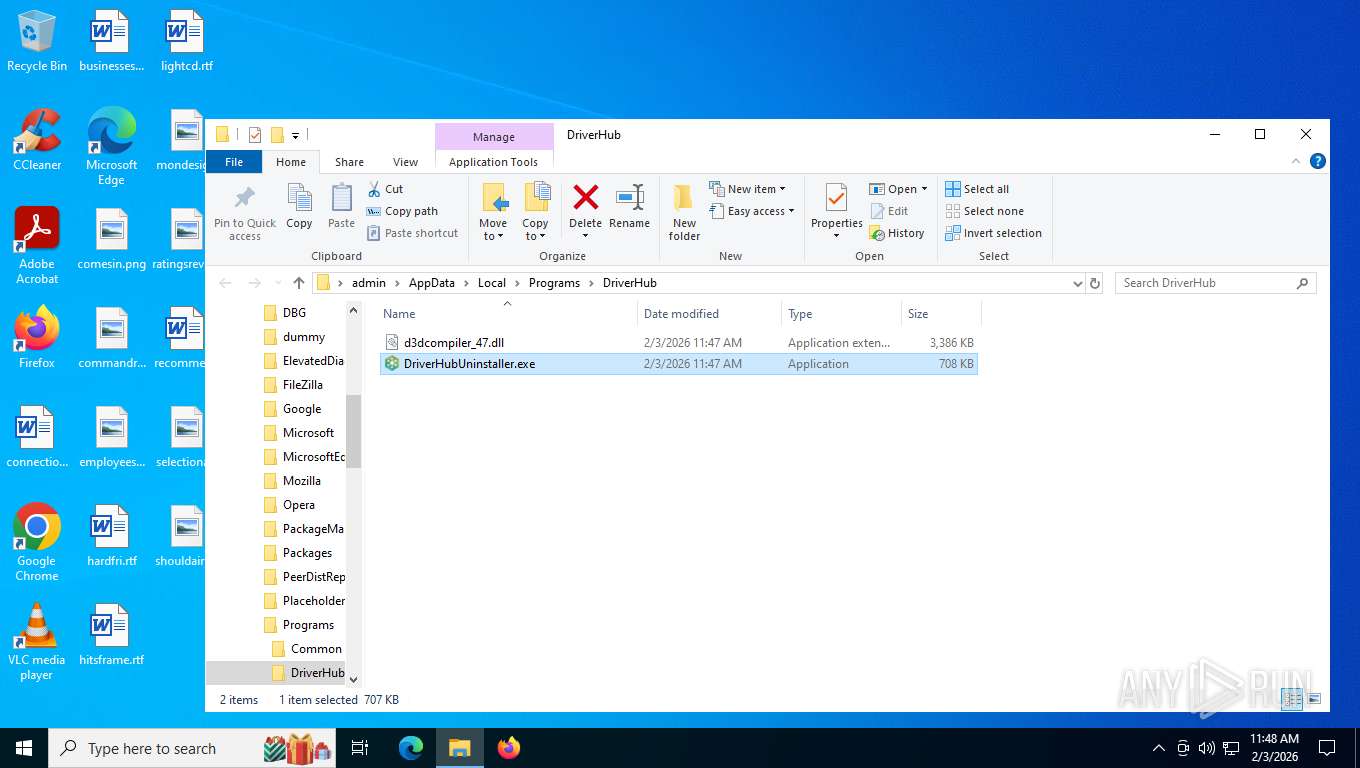Switch to large icons view in status bar
The height and width of the screenshot is (768, 1360).
(x=1313, y=700)
